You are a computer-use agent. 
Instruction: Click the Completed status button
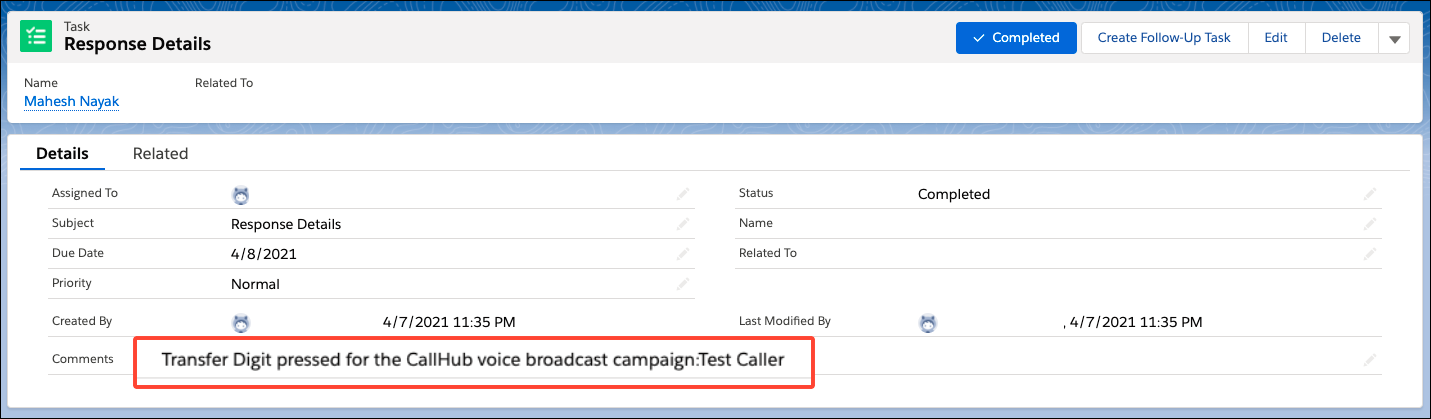(x=1016, y=38)
